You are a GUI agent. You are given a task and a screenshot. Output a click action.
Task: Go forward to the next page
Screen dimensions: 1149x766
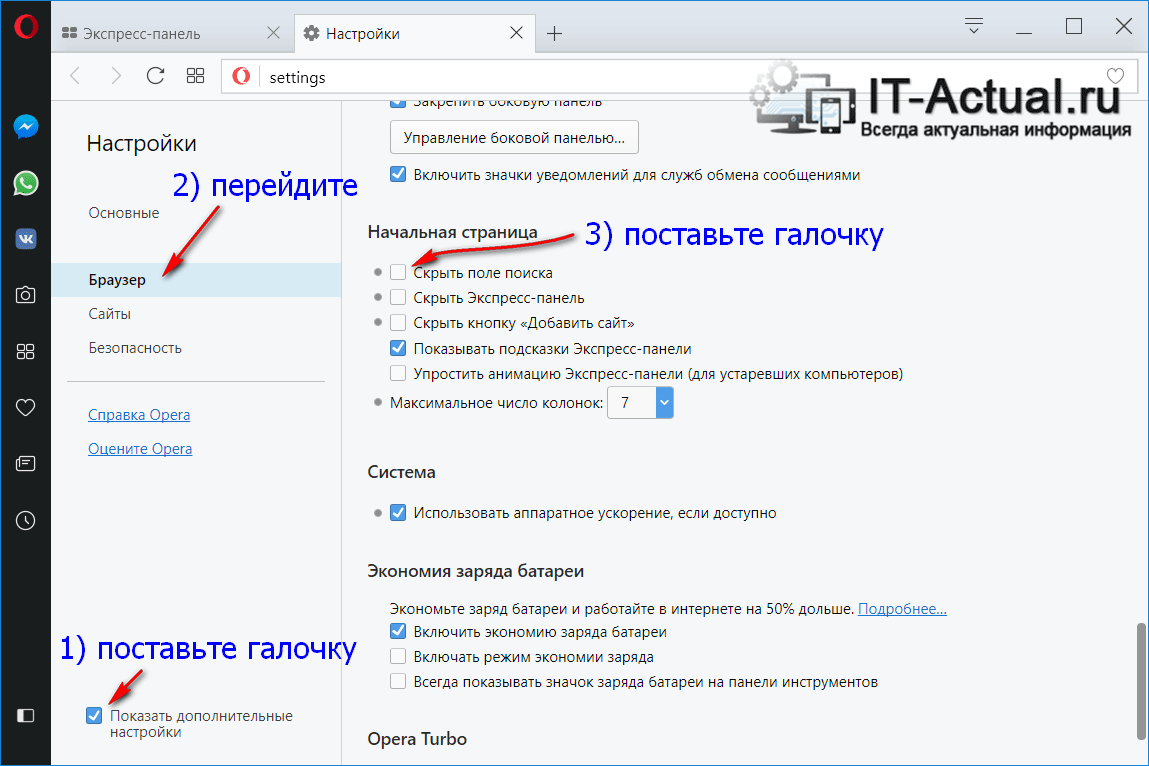click(x=115, y=76)
